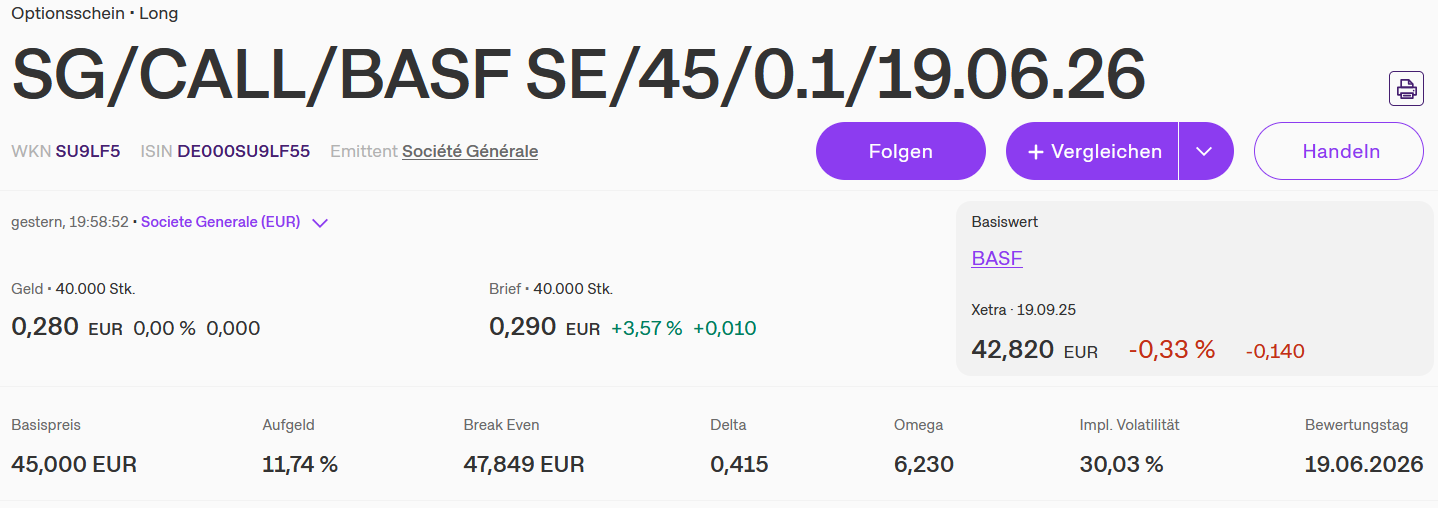Image resolution: width=1438 pixels, height=508 pixels.
Task: Click the Vergleichen button with plus sign
Action: point(1092,152)
